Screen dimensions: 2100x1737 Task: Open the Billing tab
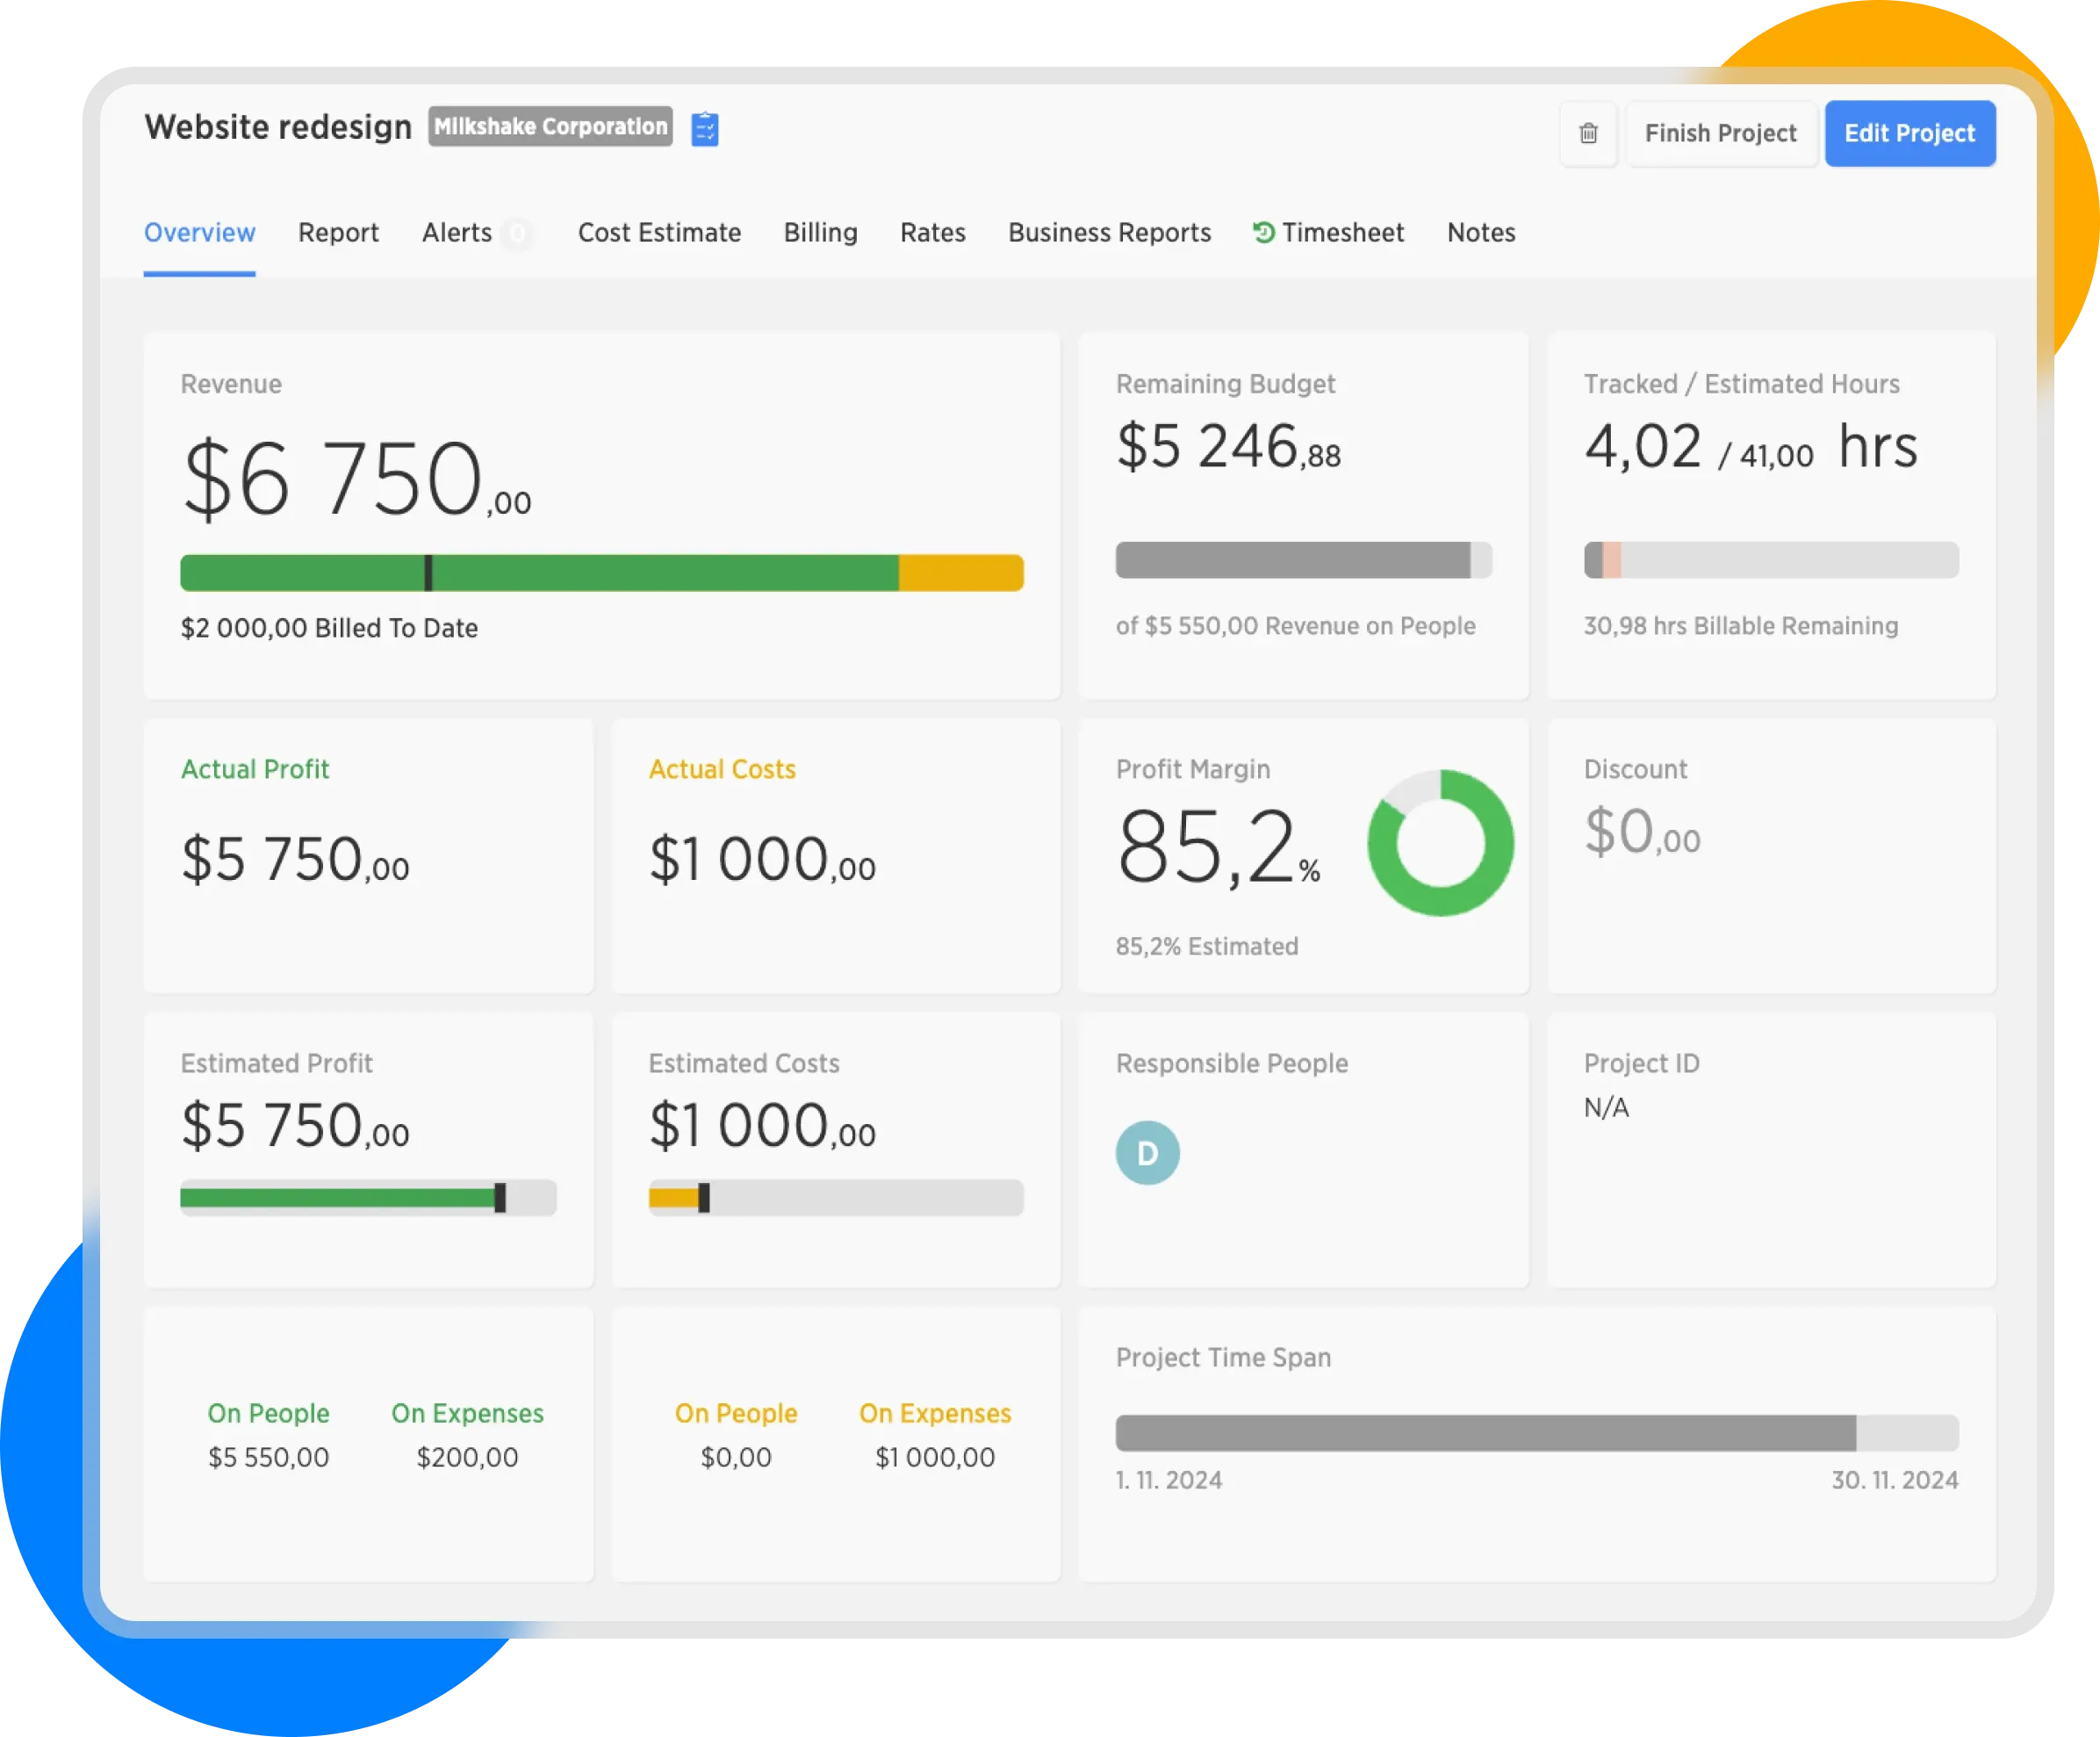pyautogui.click(x=820, y=233)
